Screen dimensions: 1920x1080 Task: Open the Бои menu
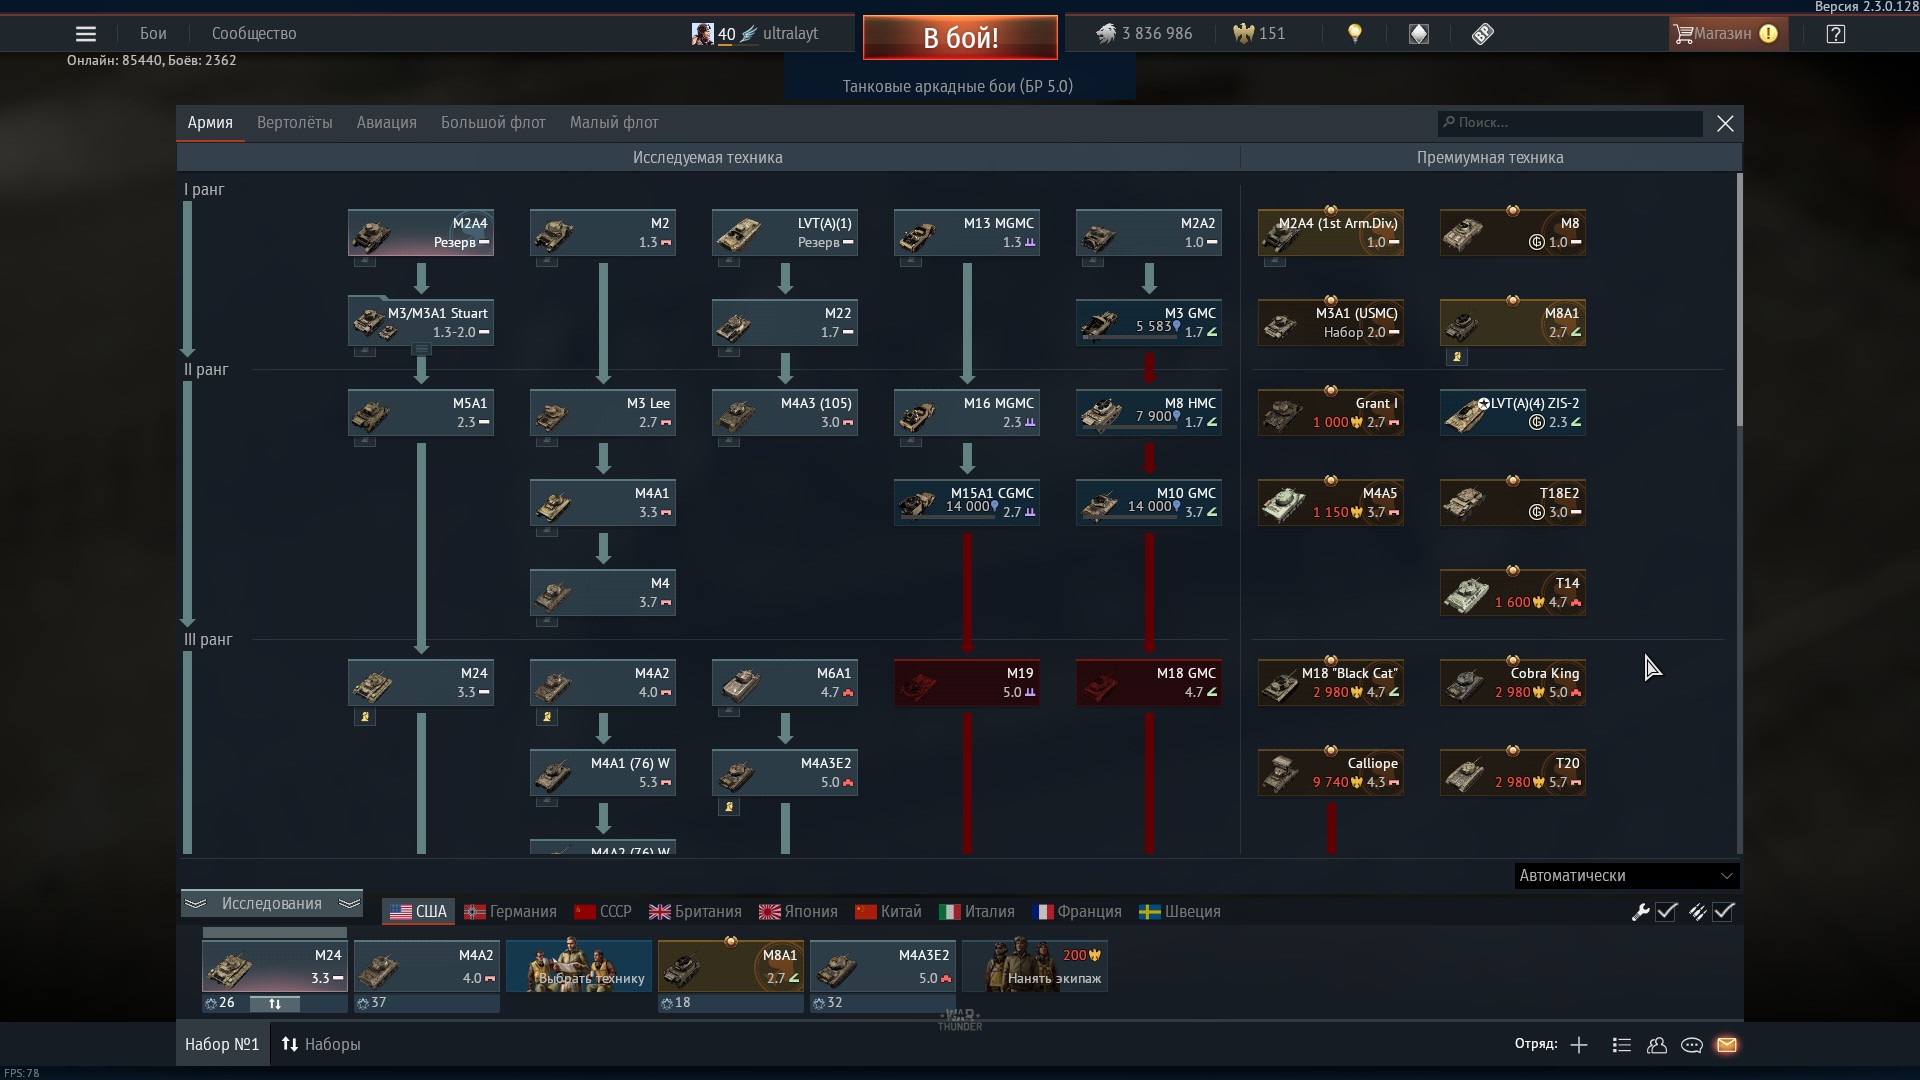pos(153,33)
